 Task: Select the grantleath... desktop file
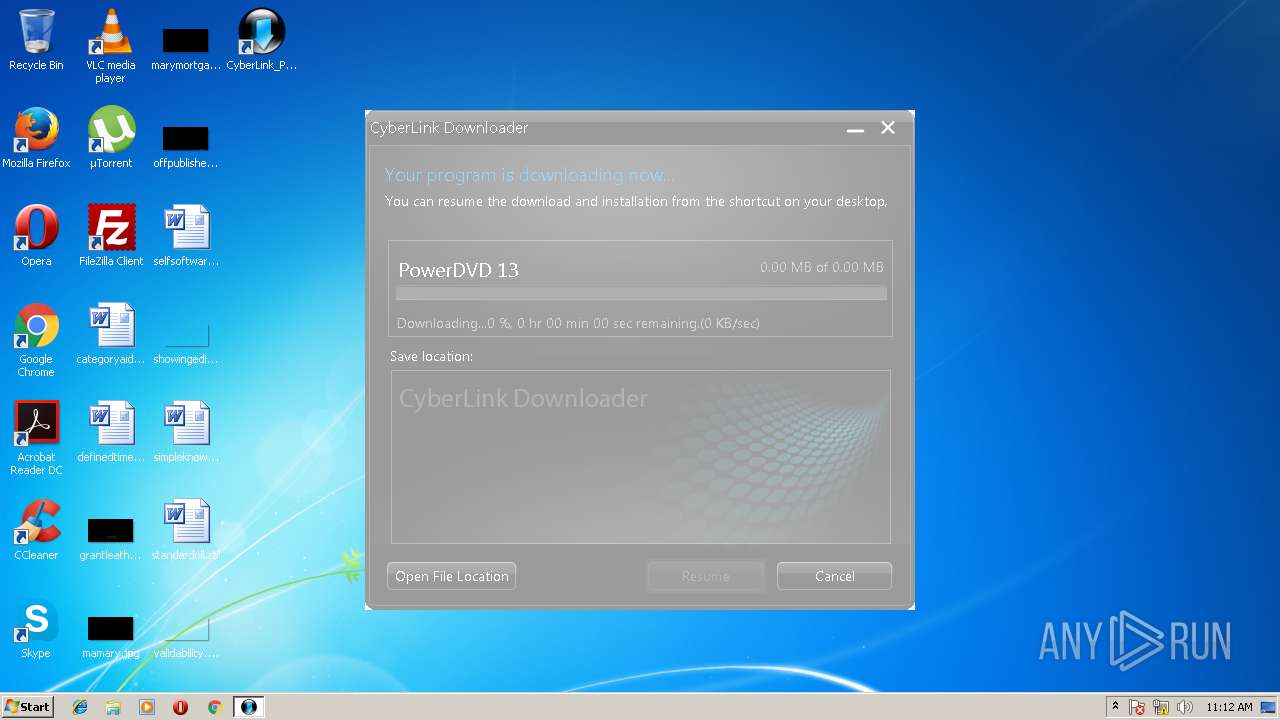[x=110, y=538]
